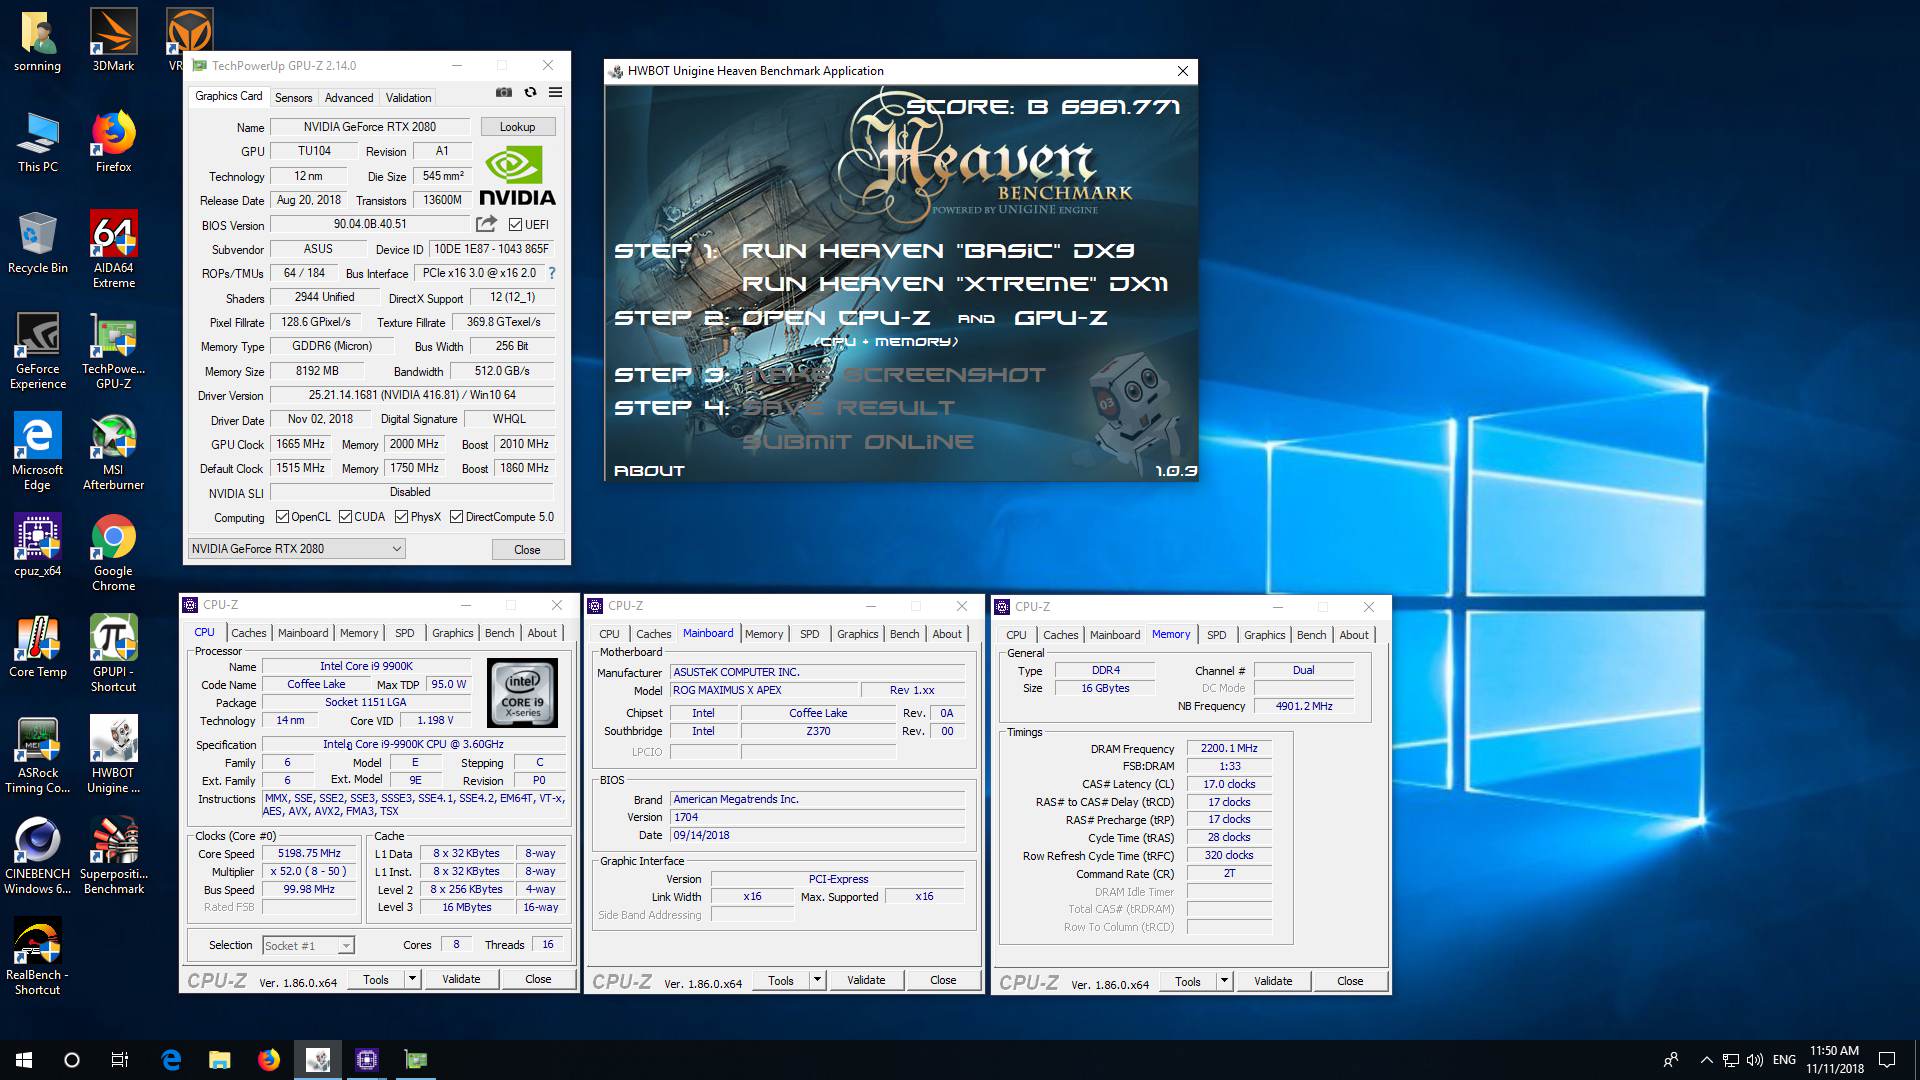Viewport: 1920px width, 1080px height.
Task: Click Run Heaven "Xtreme" DX11
Action: (954, 283)
